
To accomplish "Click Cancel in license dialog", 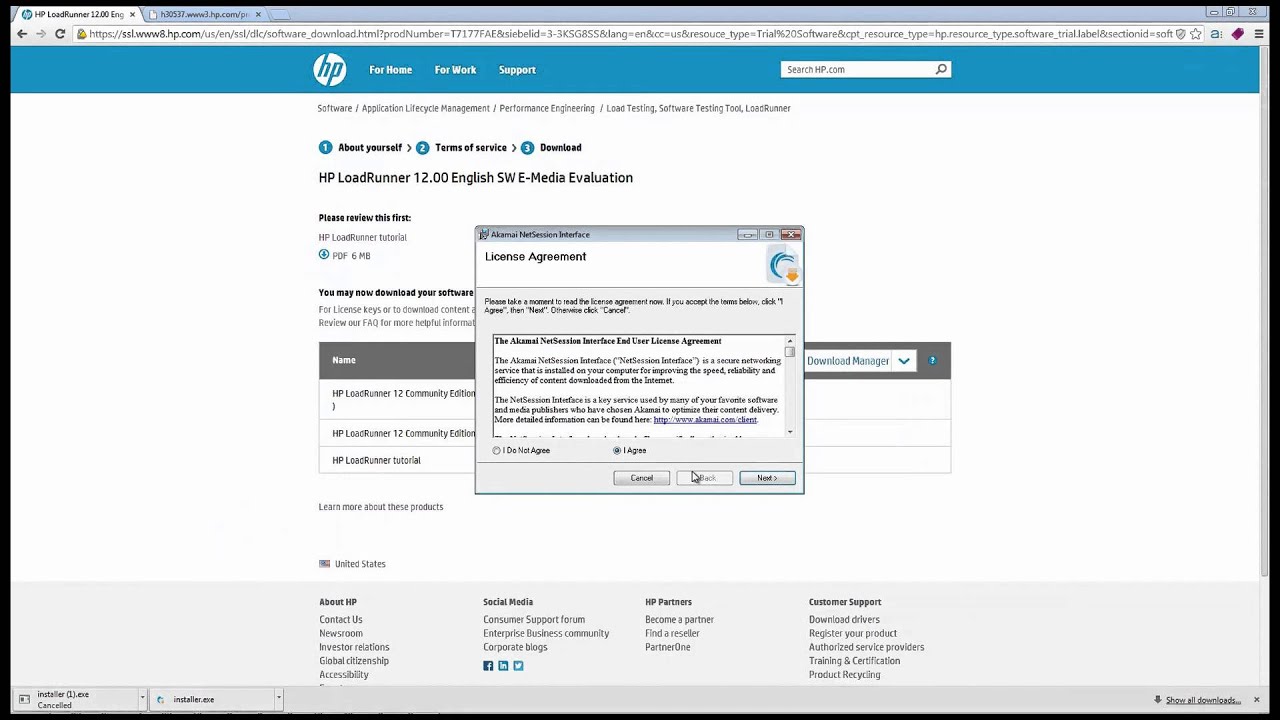I will point(642,478).
